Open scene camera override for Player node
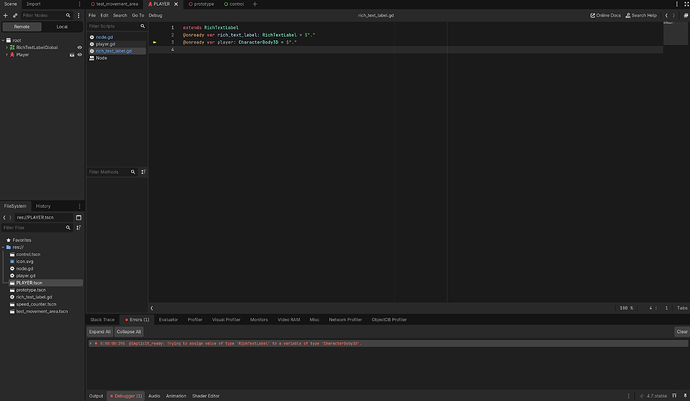 click(x=72, y=55)
